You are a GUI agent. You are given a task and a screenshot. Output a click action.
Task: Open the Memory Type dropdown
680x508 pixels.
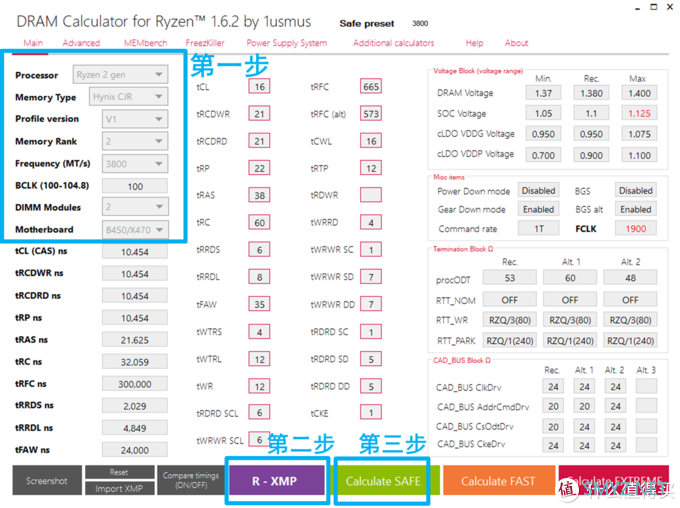(128, 97)
